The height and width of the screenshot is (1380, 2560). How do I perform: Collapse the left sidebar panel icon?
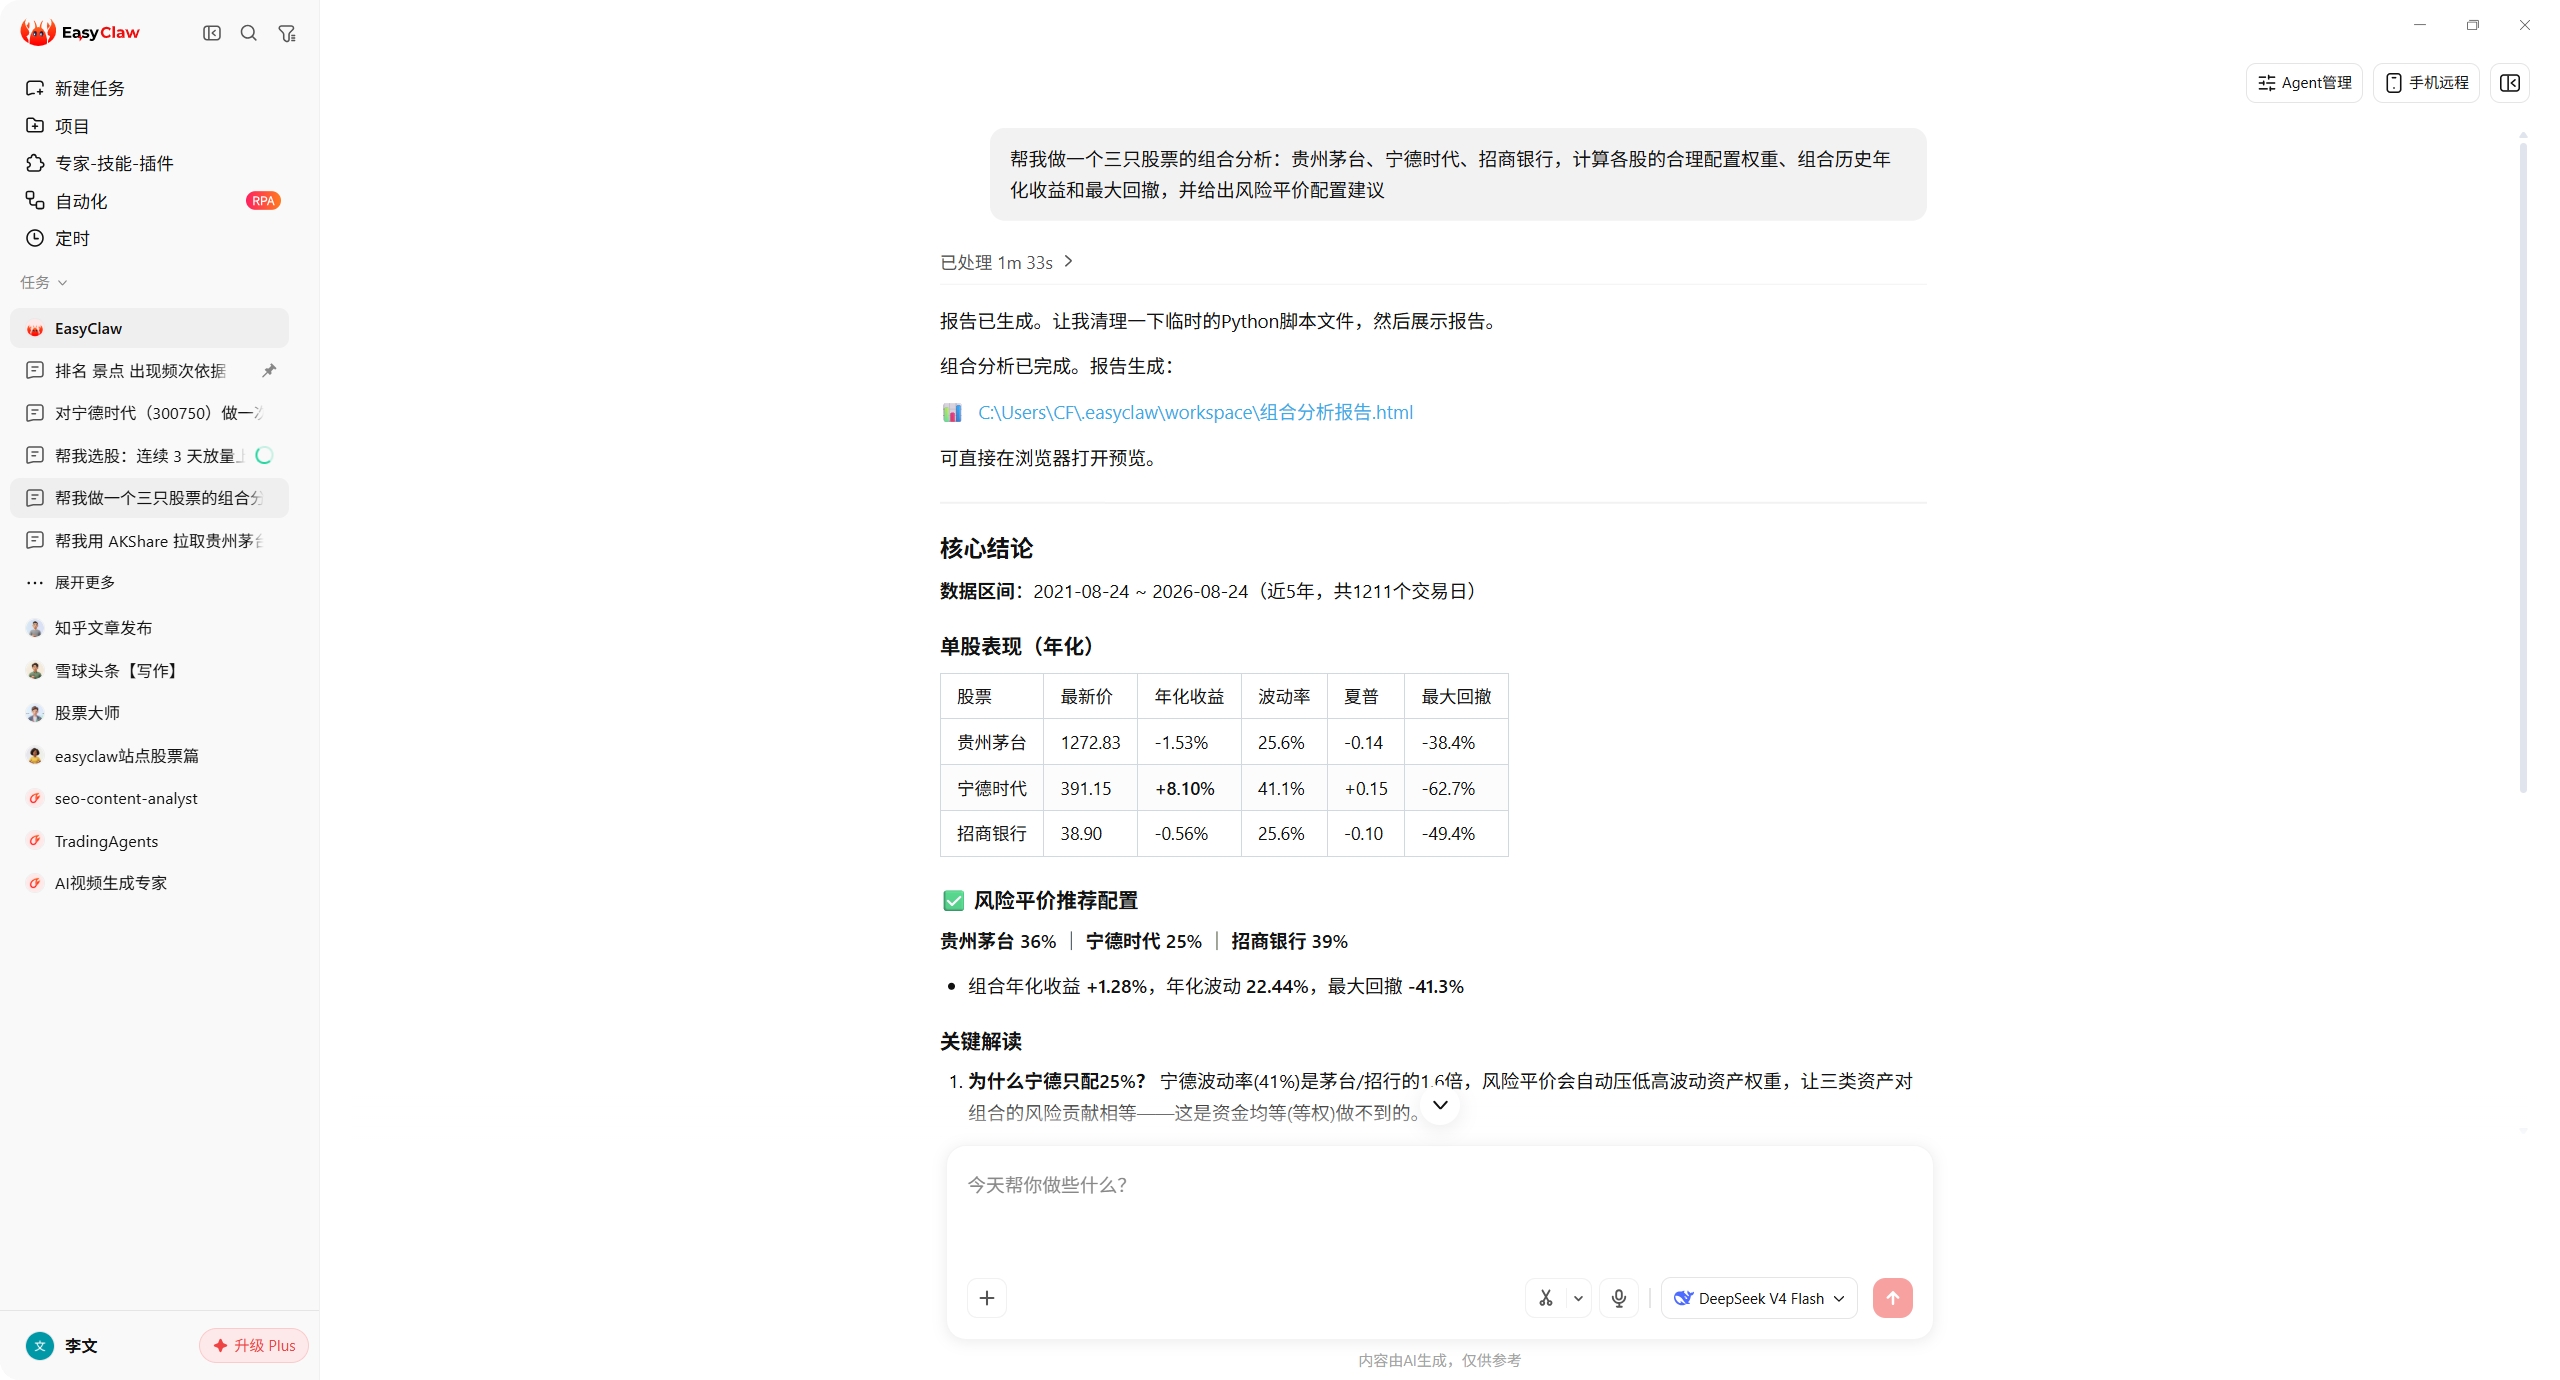coord(212,33)
